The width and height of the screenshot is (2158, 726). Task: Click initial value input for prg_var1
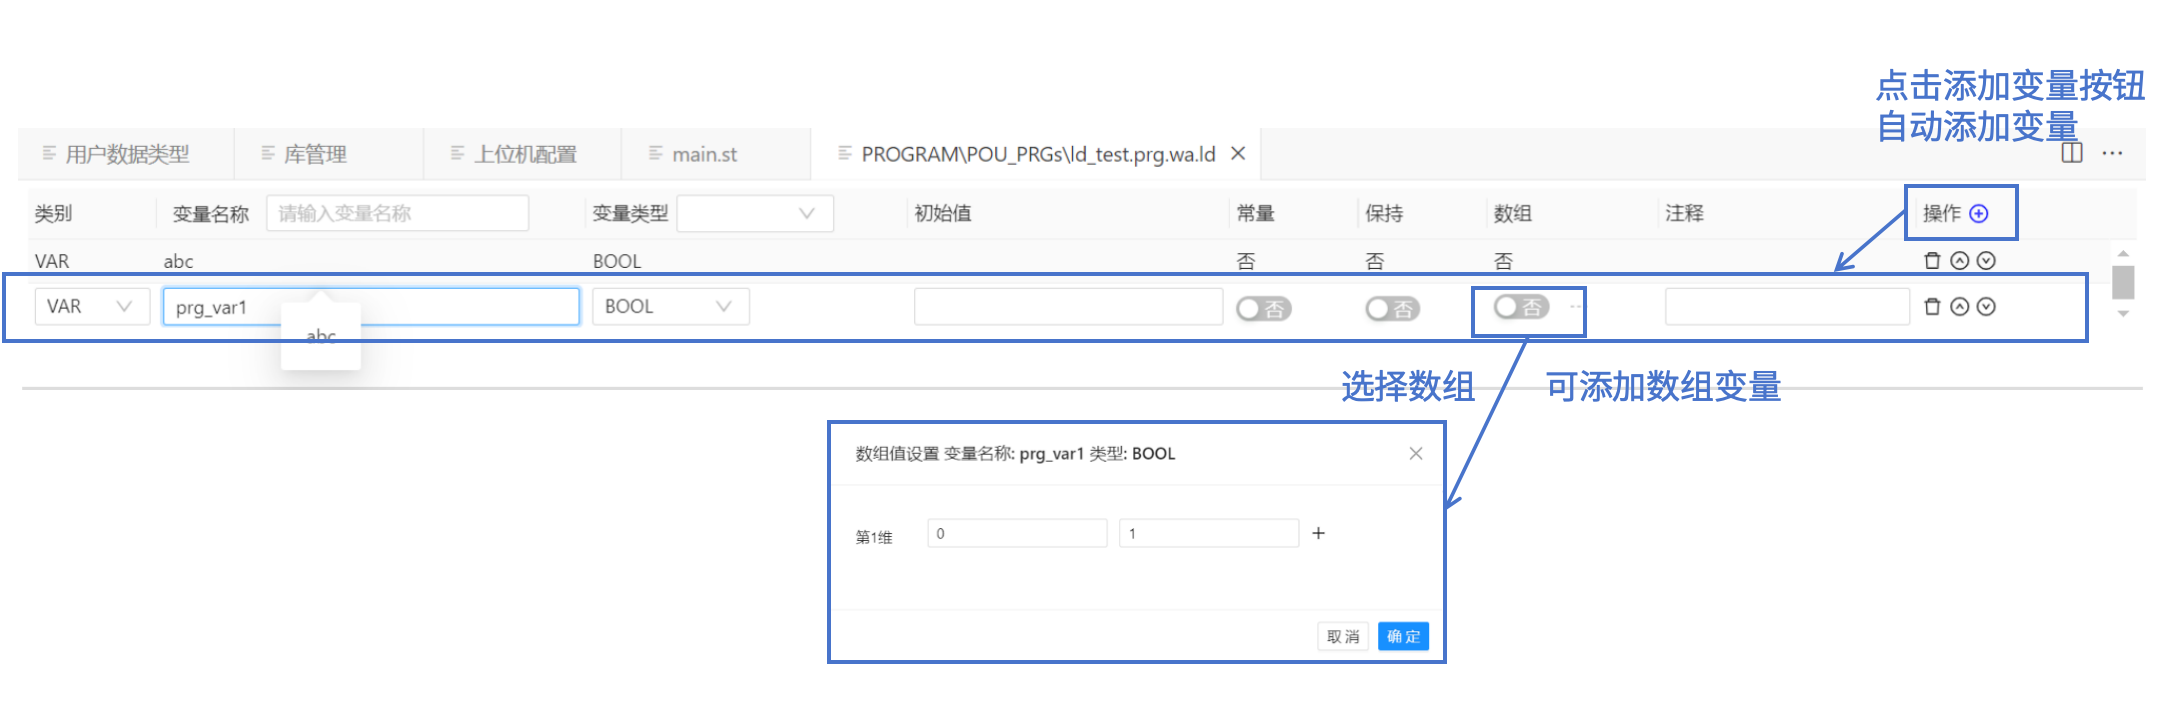coord(1068,306)
